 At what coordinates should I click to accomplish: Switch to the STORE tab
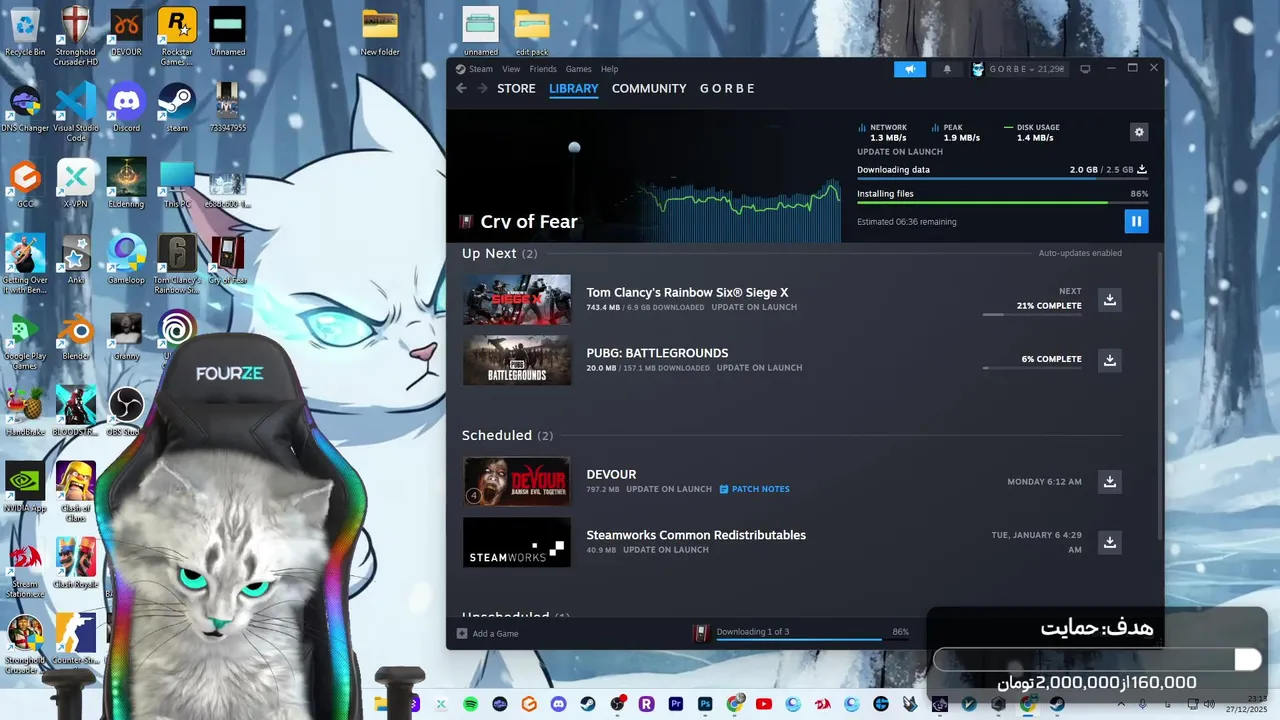coord(516,88)
